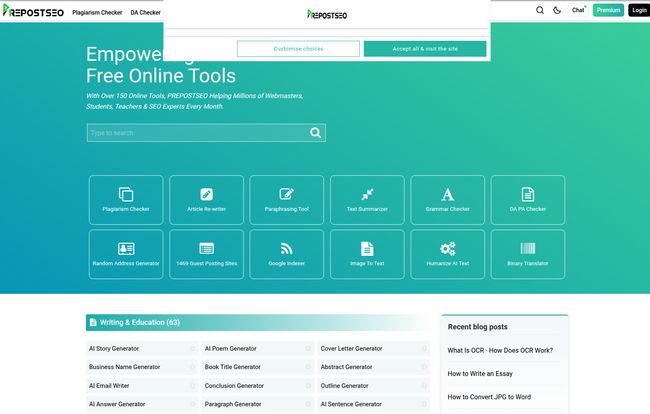650x414 pixels.
Task: Click the Recent blog posts heading
Action: pos(478,327)
